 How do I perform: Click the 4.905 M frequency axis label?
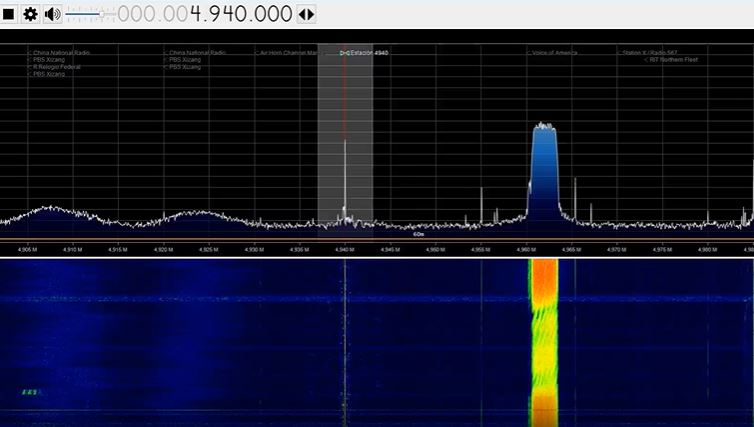[x=27, y=250]
